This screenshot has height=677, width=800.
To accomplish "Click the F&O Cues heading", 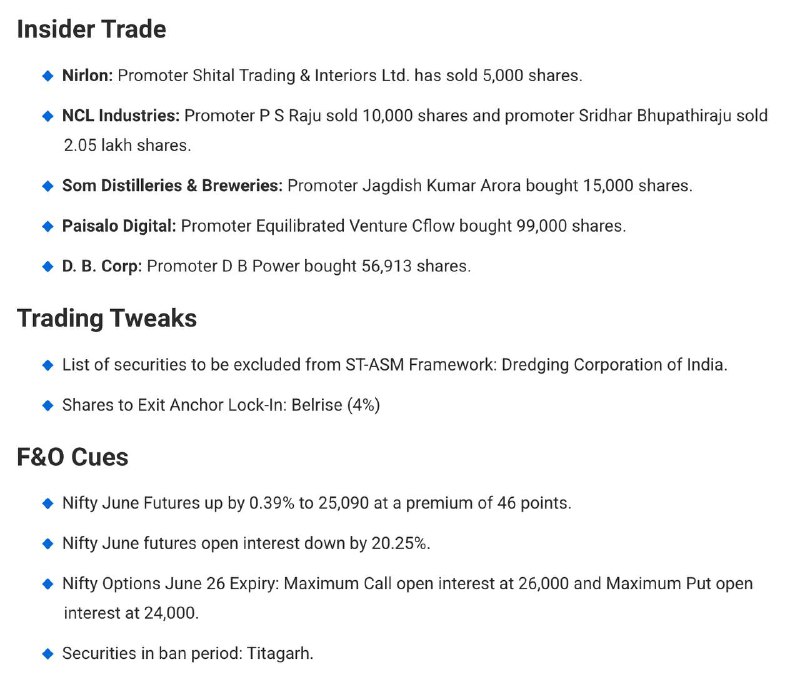I will pyautogui.click(x=72, y=457).
